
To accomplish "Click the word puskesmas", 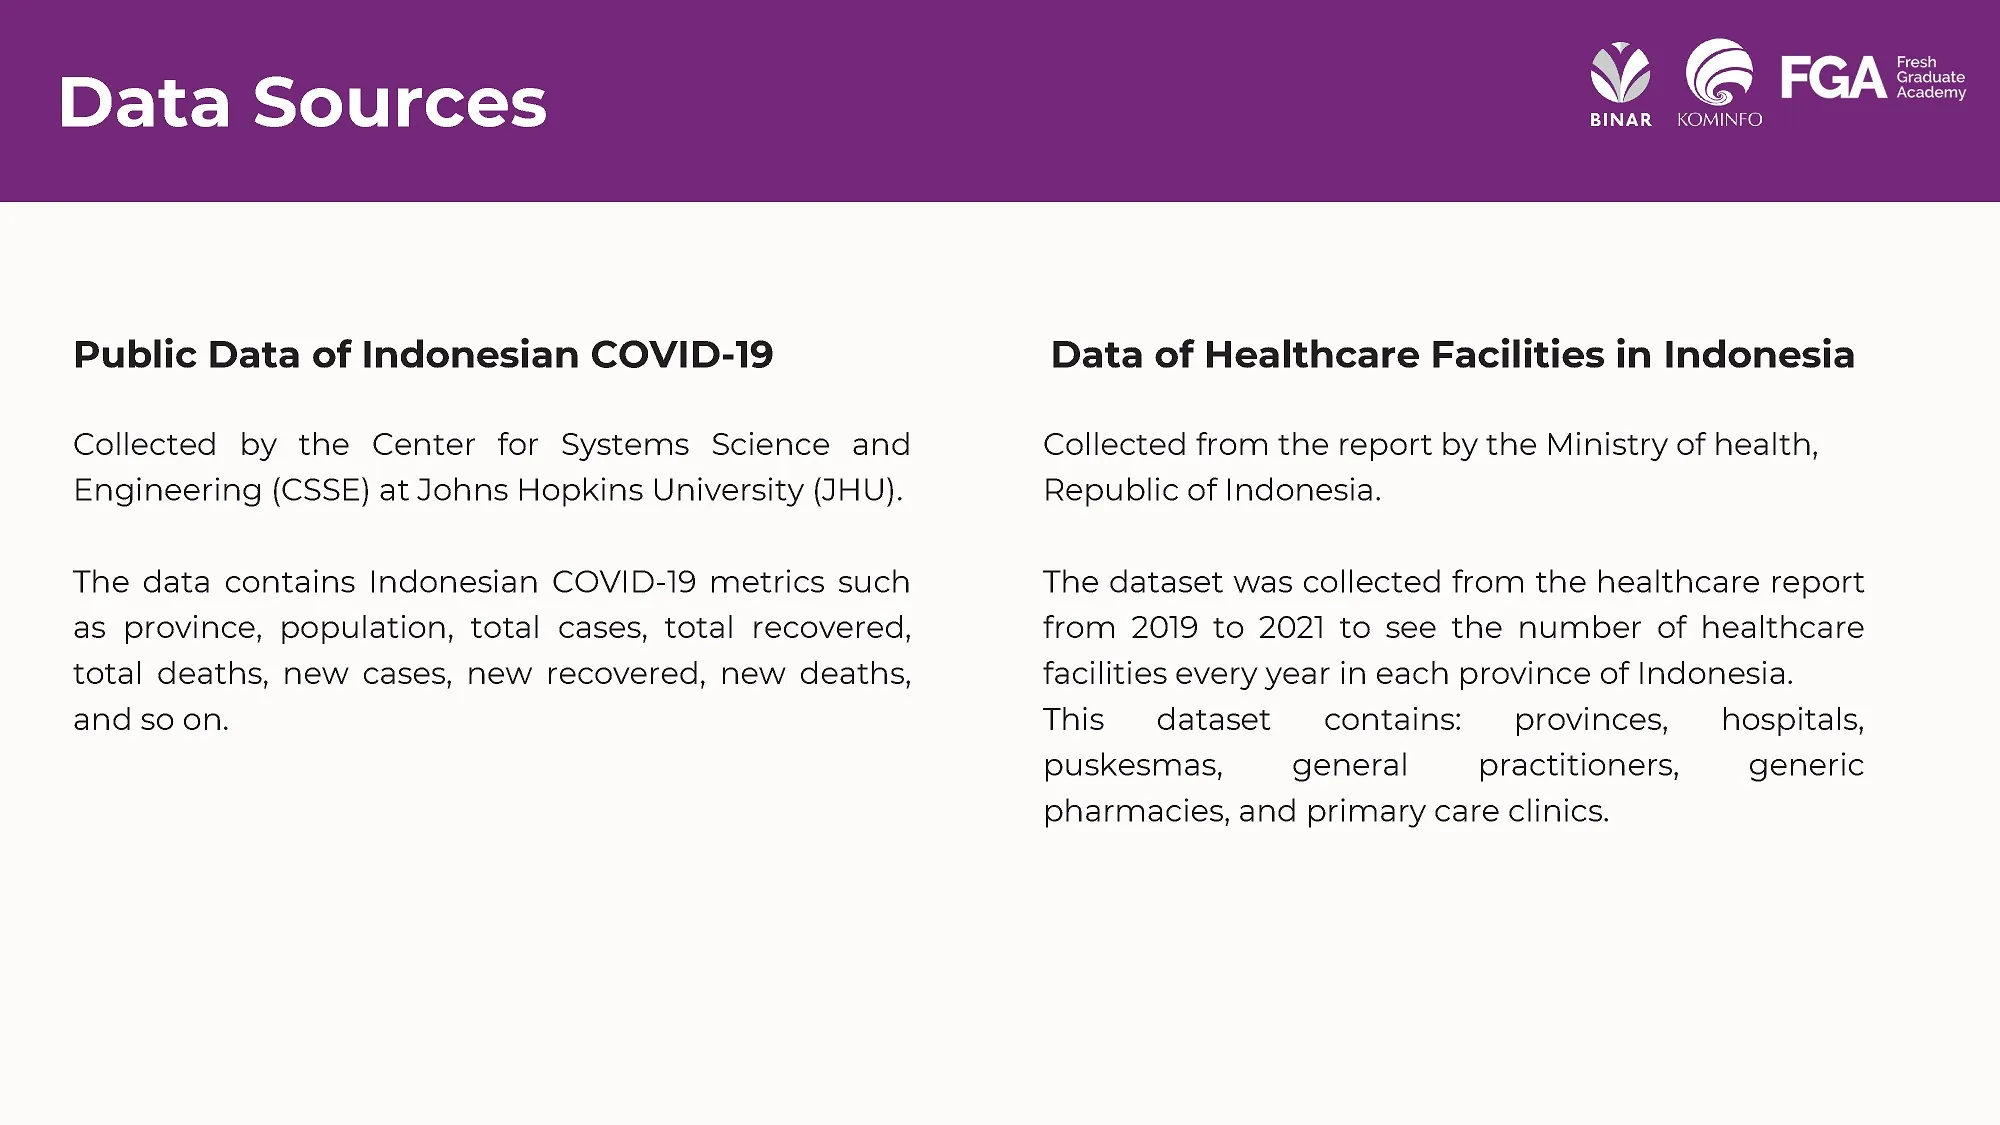I will [1132, 765].
